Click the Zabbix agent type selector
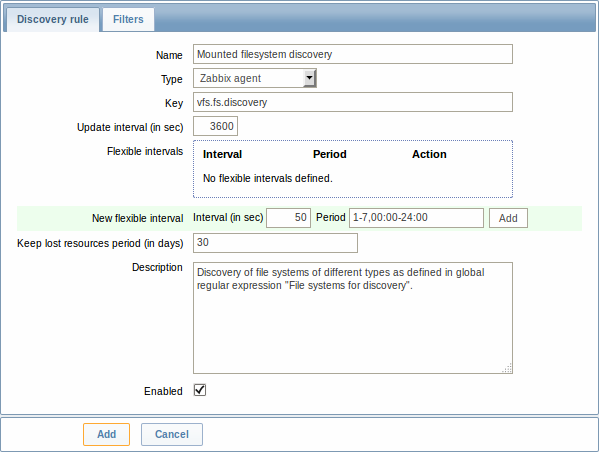 pos(255,78)
